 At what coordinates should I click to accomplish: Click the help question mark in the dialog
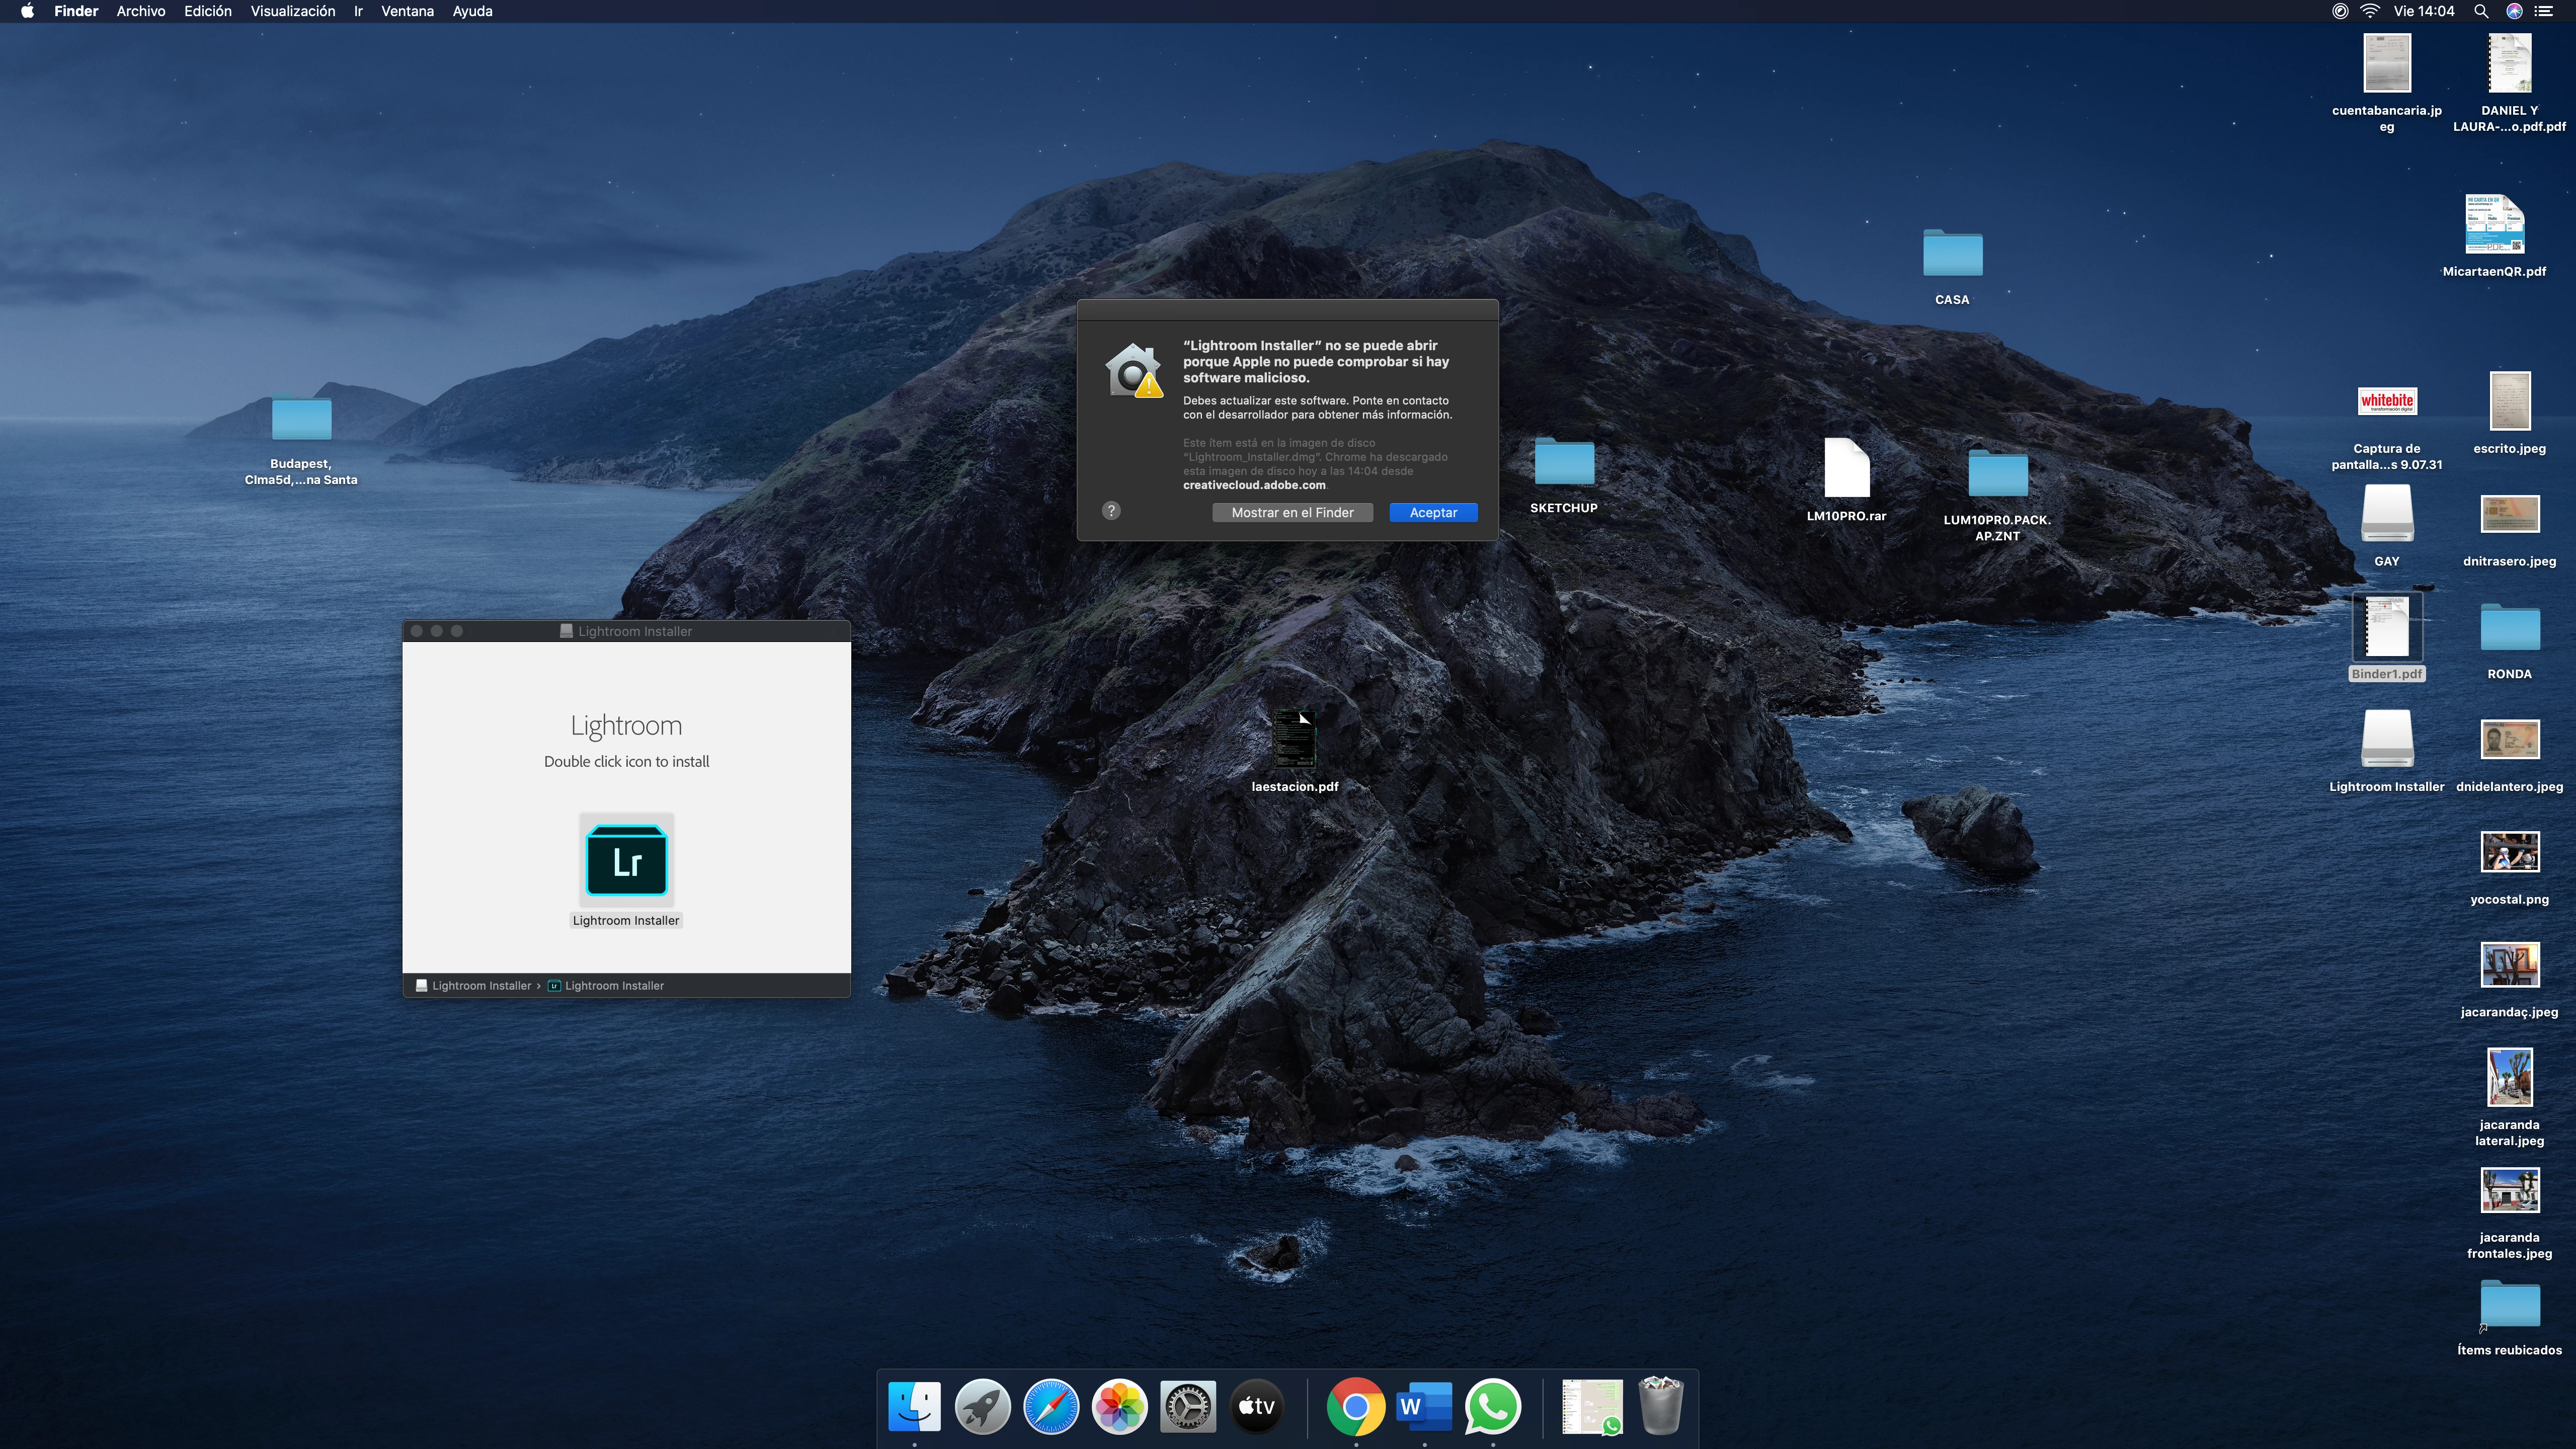(x=1111, y=511)
